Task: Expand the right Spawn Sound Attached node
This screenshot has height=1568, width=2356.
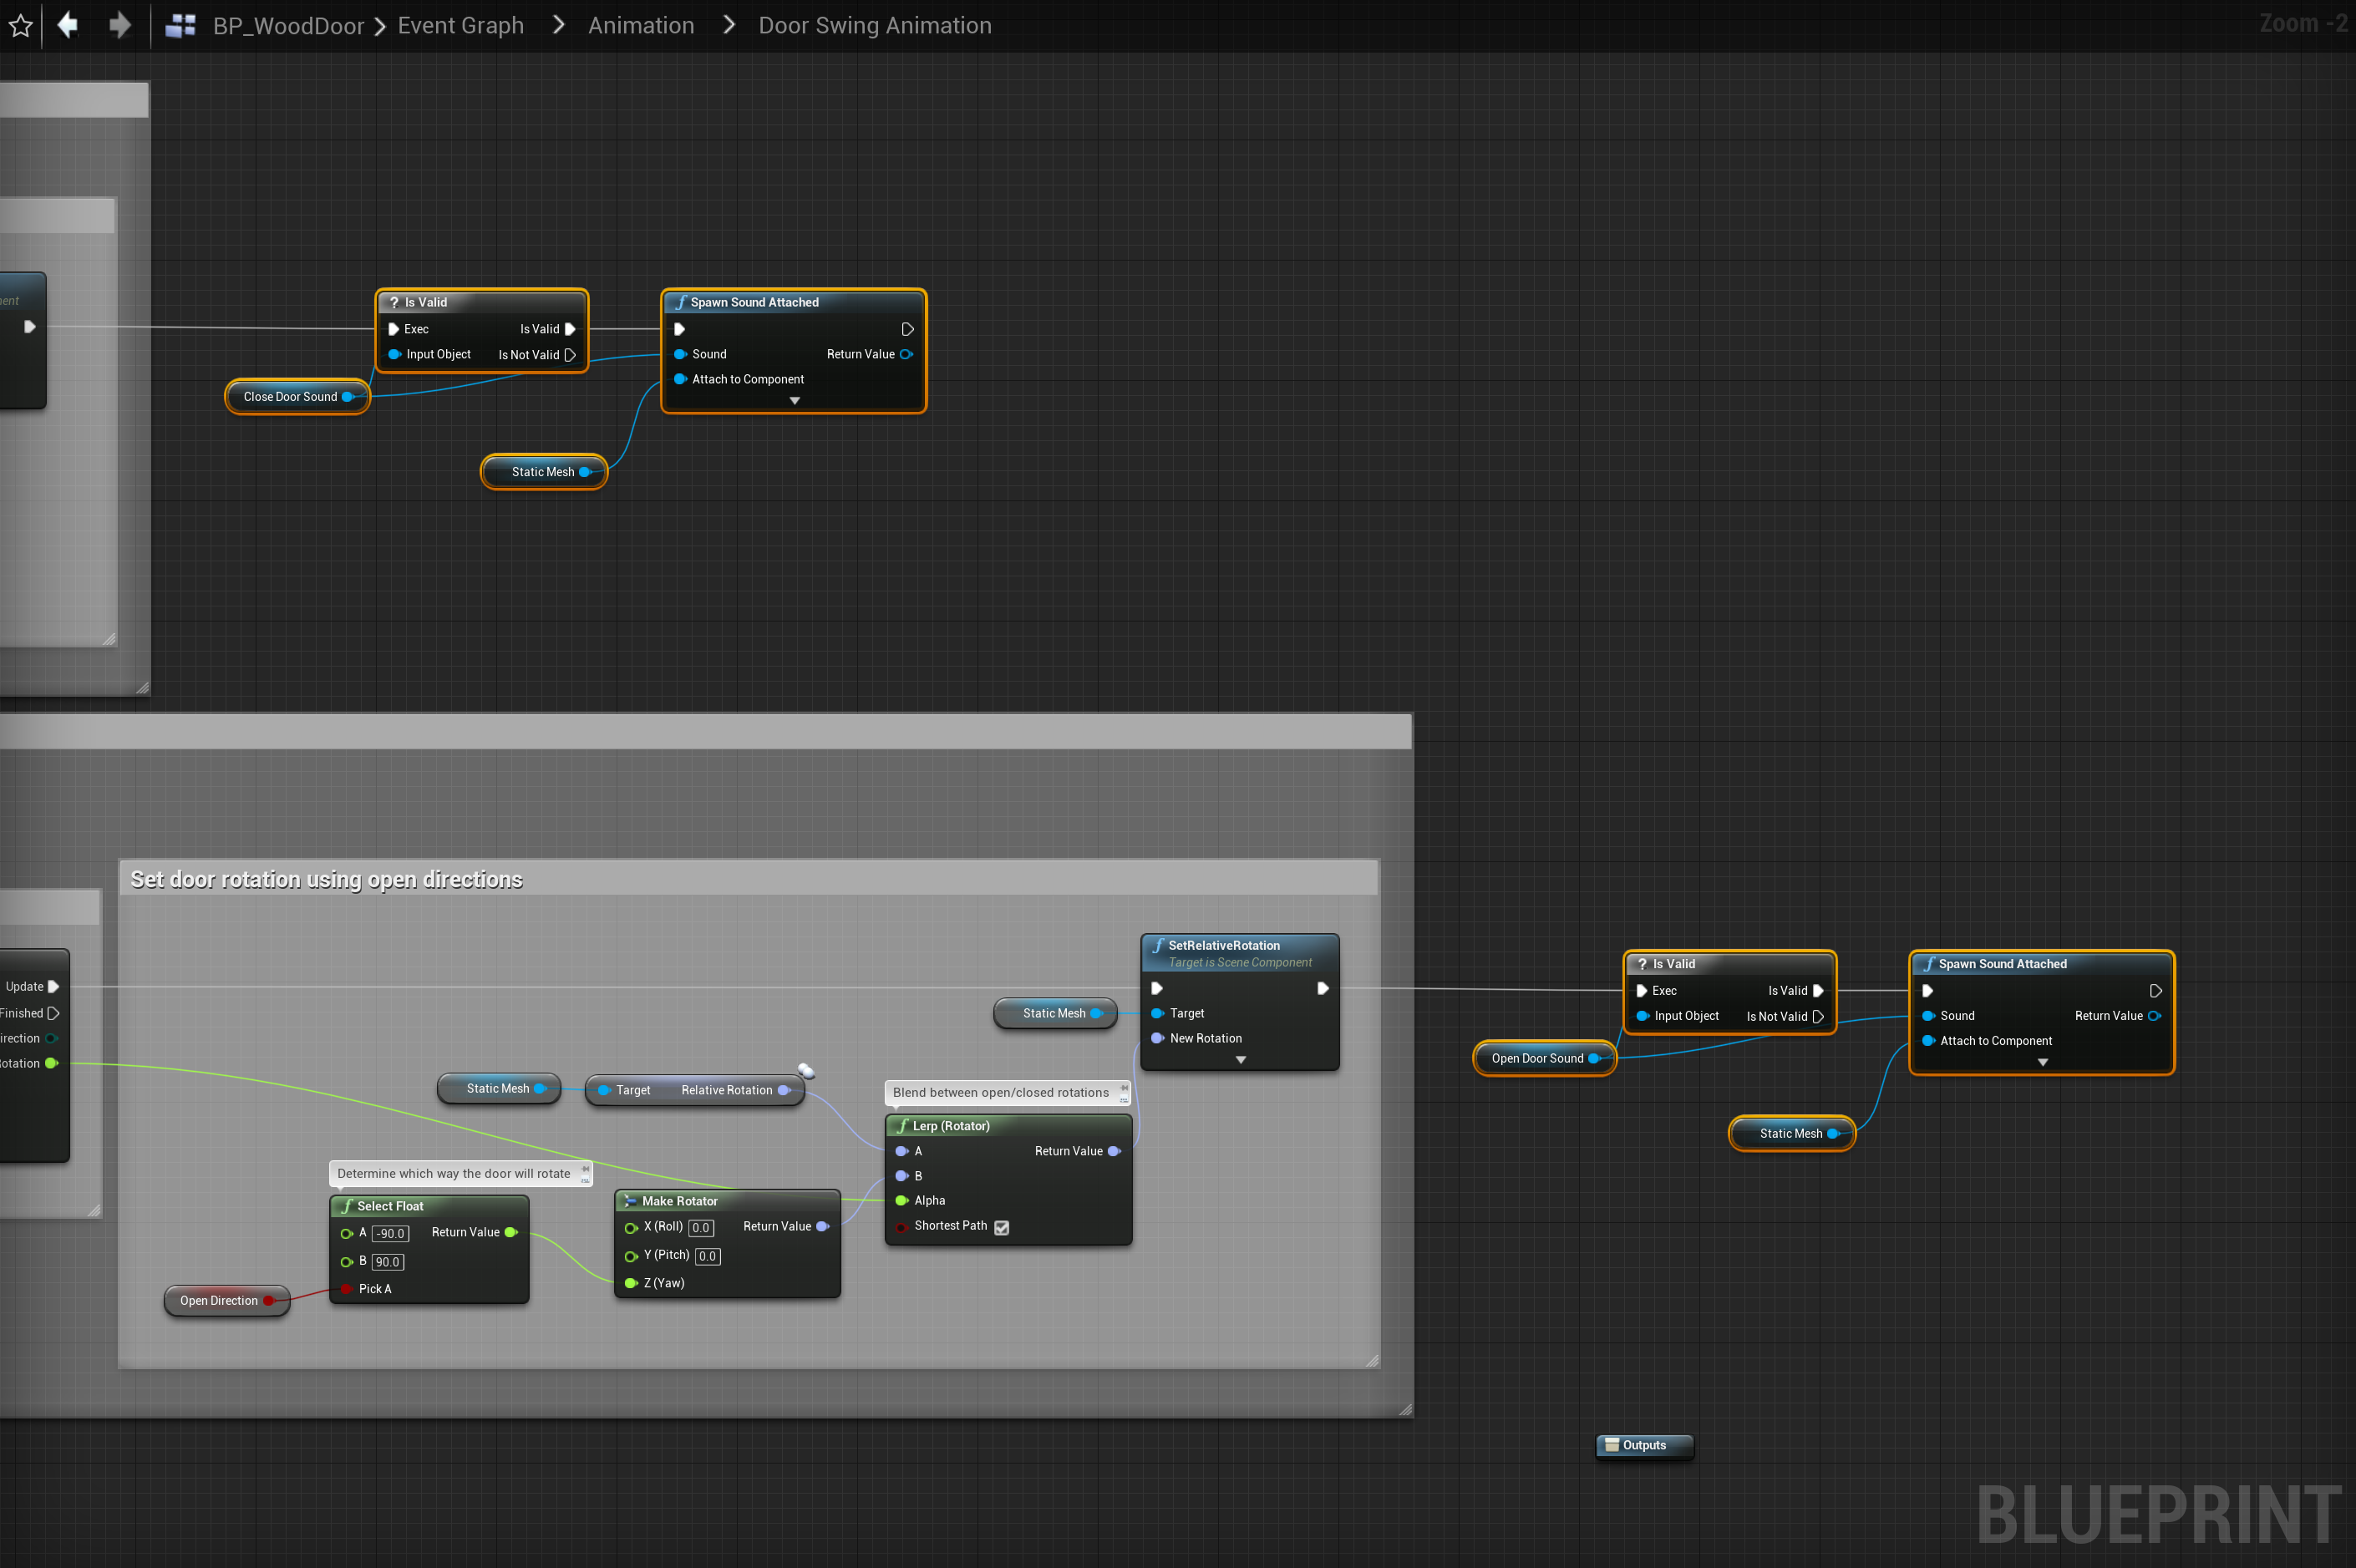Action: point(2042,1062)
